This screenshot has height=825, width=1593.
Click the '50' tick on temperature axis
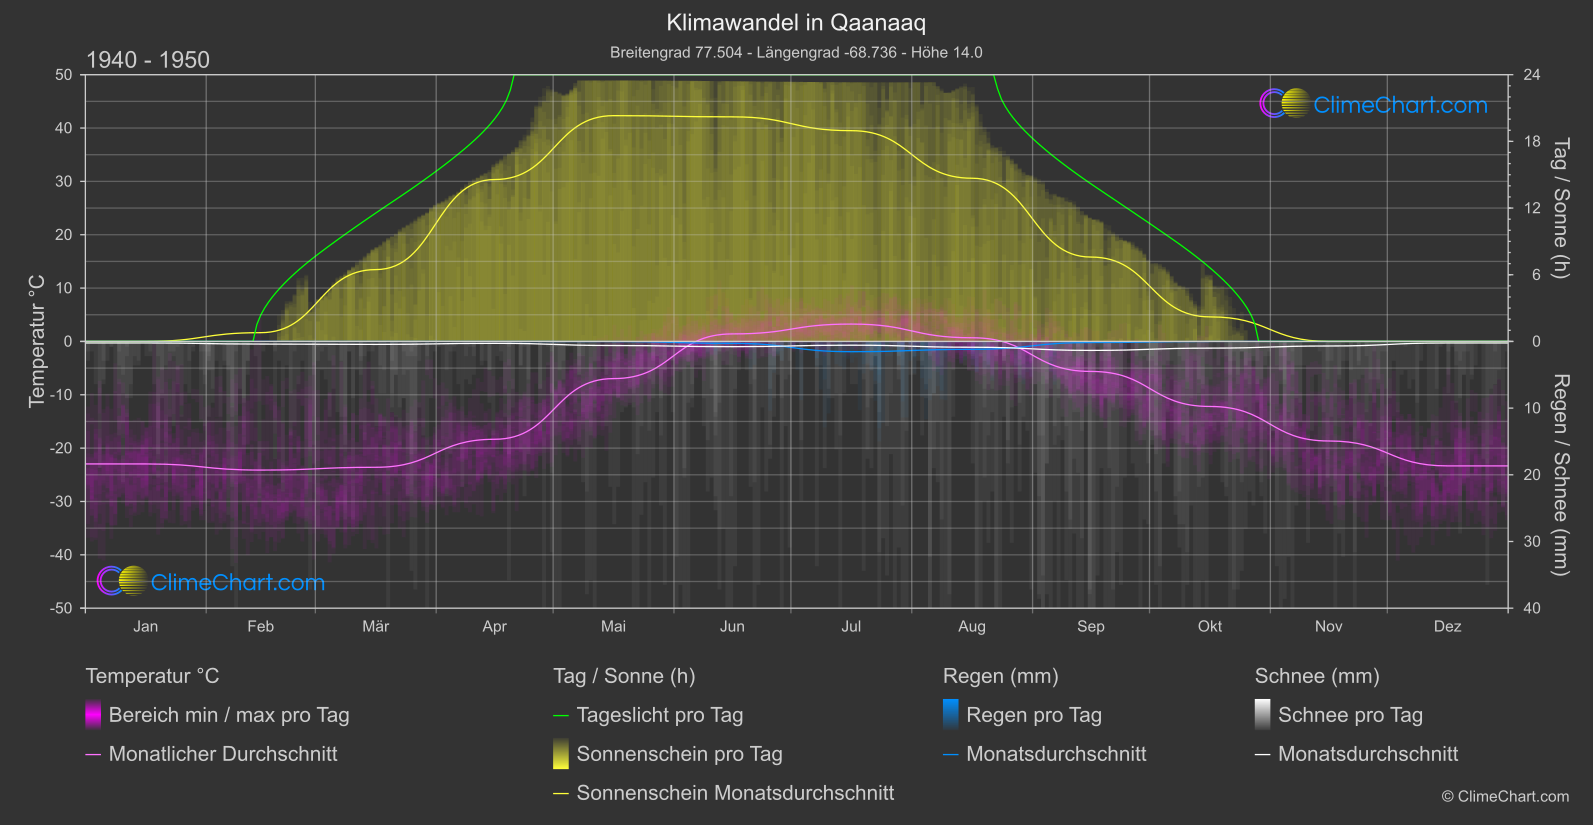click(x=64, y=75)
